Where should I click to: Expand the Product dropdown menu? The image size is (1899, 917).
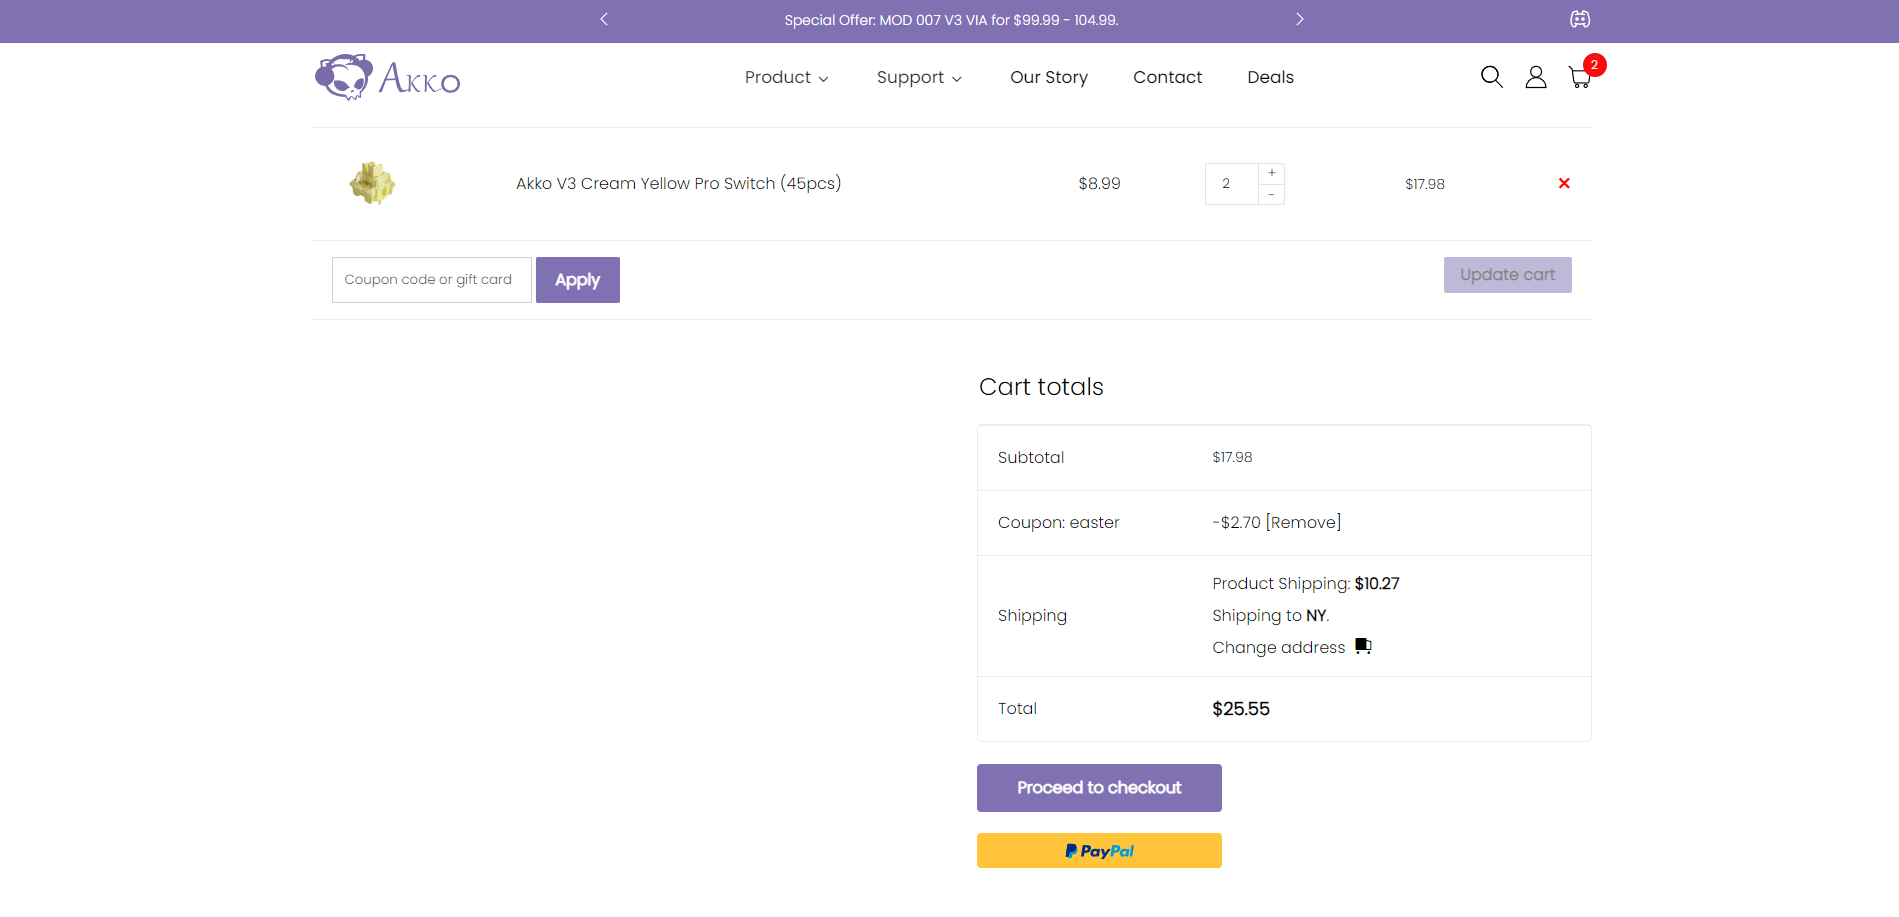tap(786, 77)
